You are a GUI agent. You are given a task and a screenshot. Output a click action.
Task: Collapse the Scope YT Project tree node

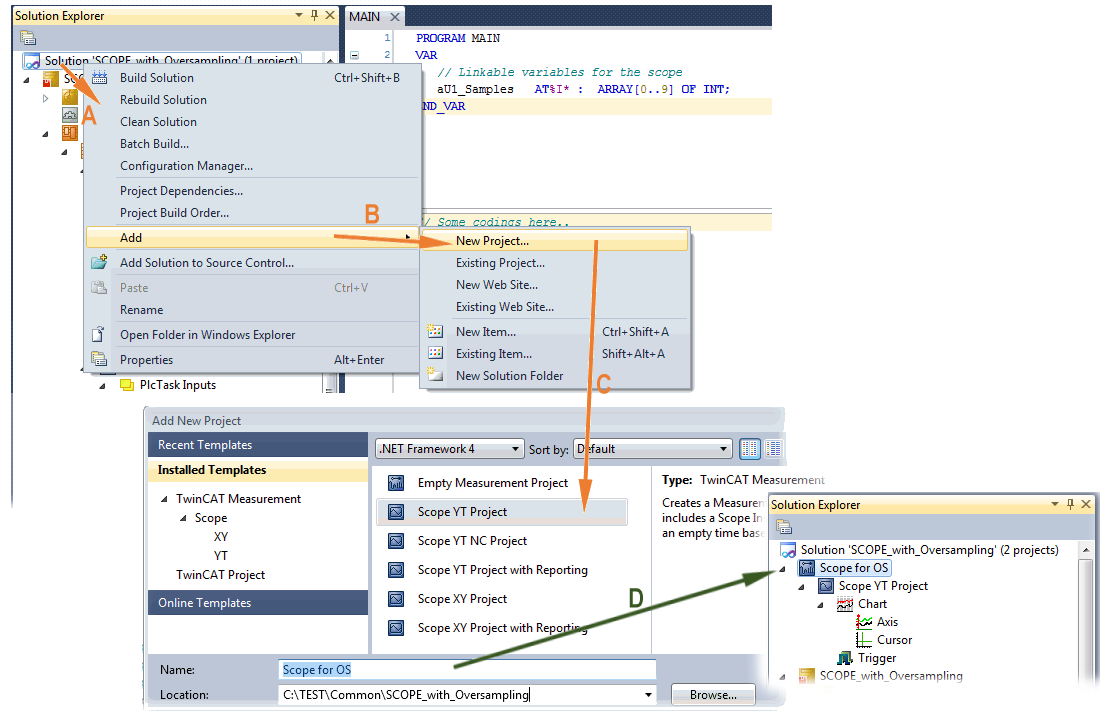(x=802, y=587)
